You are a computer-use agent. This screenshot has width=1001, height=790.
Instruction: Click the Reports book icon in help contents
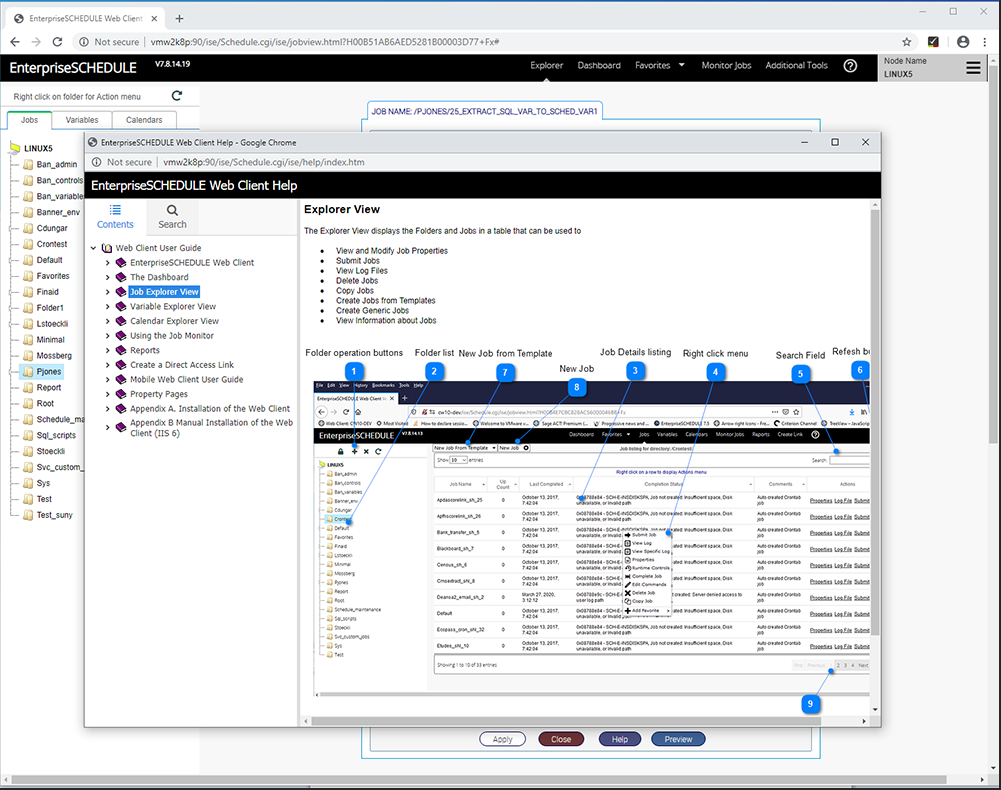coord(121,351)
